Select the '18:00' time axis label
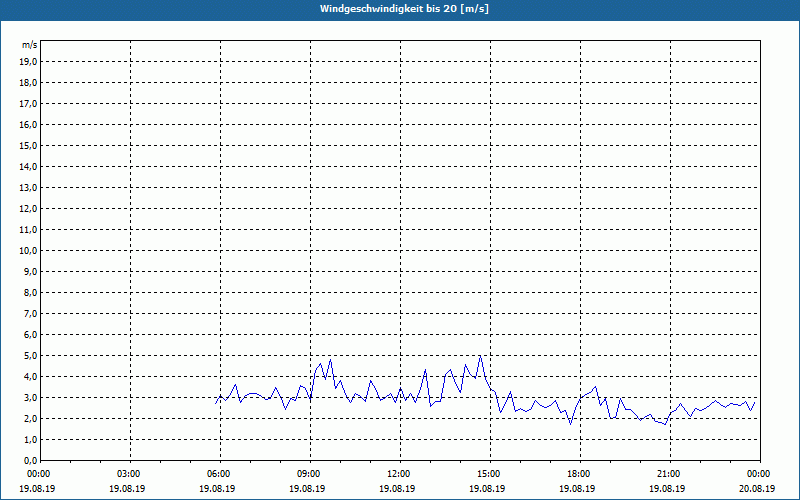The image size is (800, 500). 580,474
